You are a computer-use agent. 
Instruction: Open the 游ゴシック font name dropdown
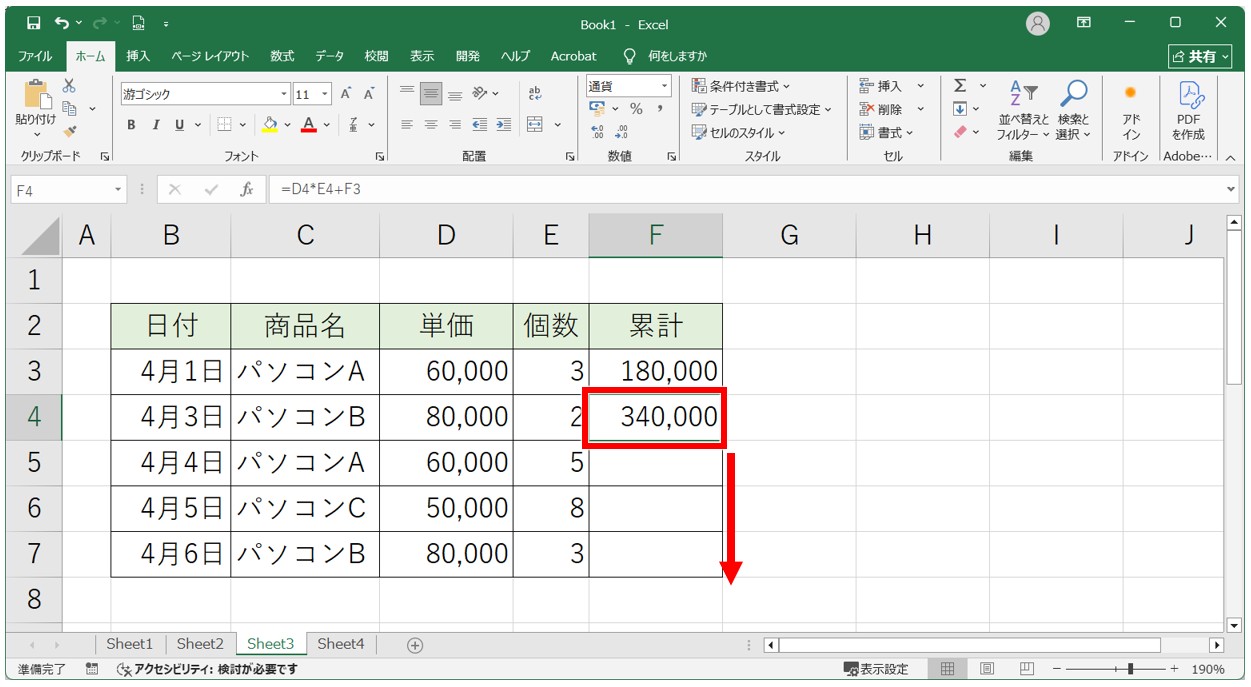[x=284, y=94]
